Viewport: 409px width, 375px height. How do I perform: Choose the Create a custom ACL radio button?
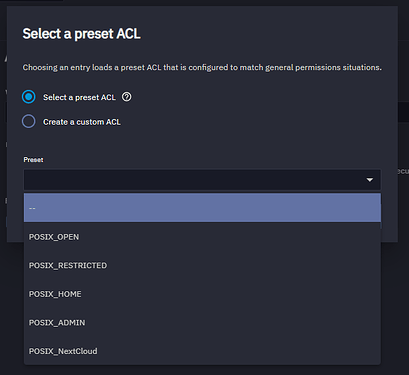point(29,121)
